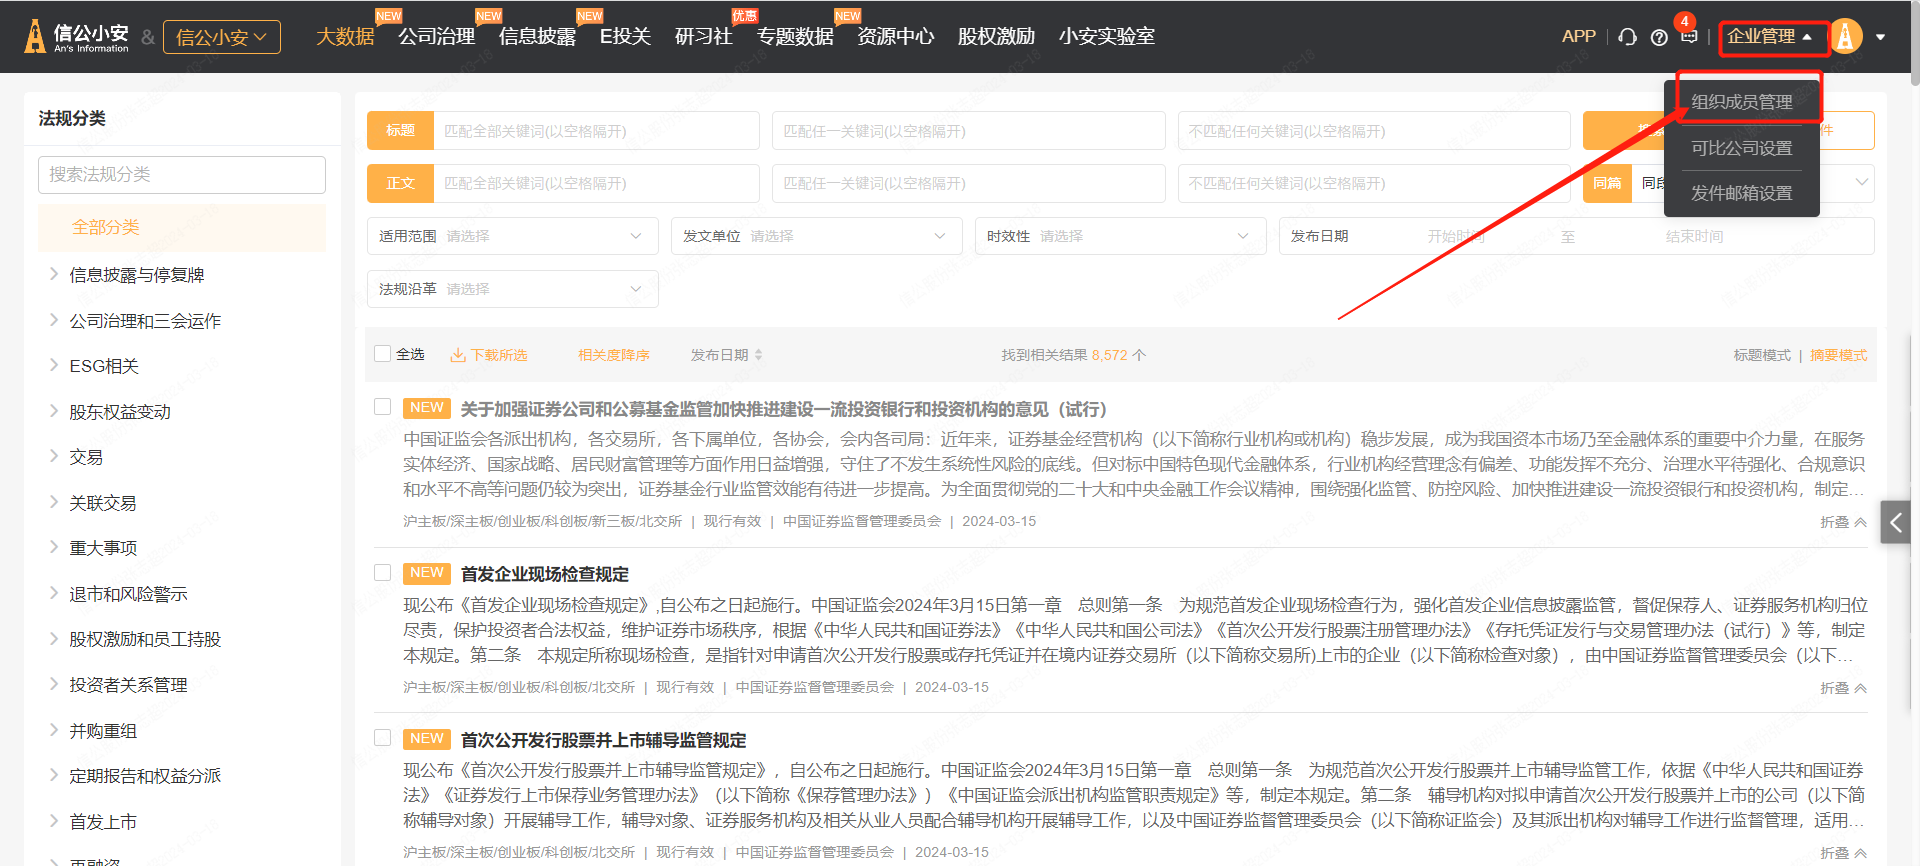Expand the 关联交易 category
This screenshot has width=1920, height=866.
point(53,502)
